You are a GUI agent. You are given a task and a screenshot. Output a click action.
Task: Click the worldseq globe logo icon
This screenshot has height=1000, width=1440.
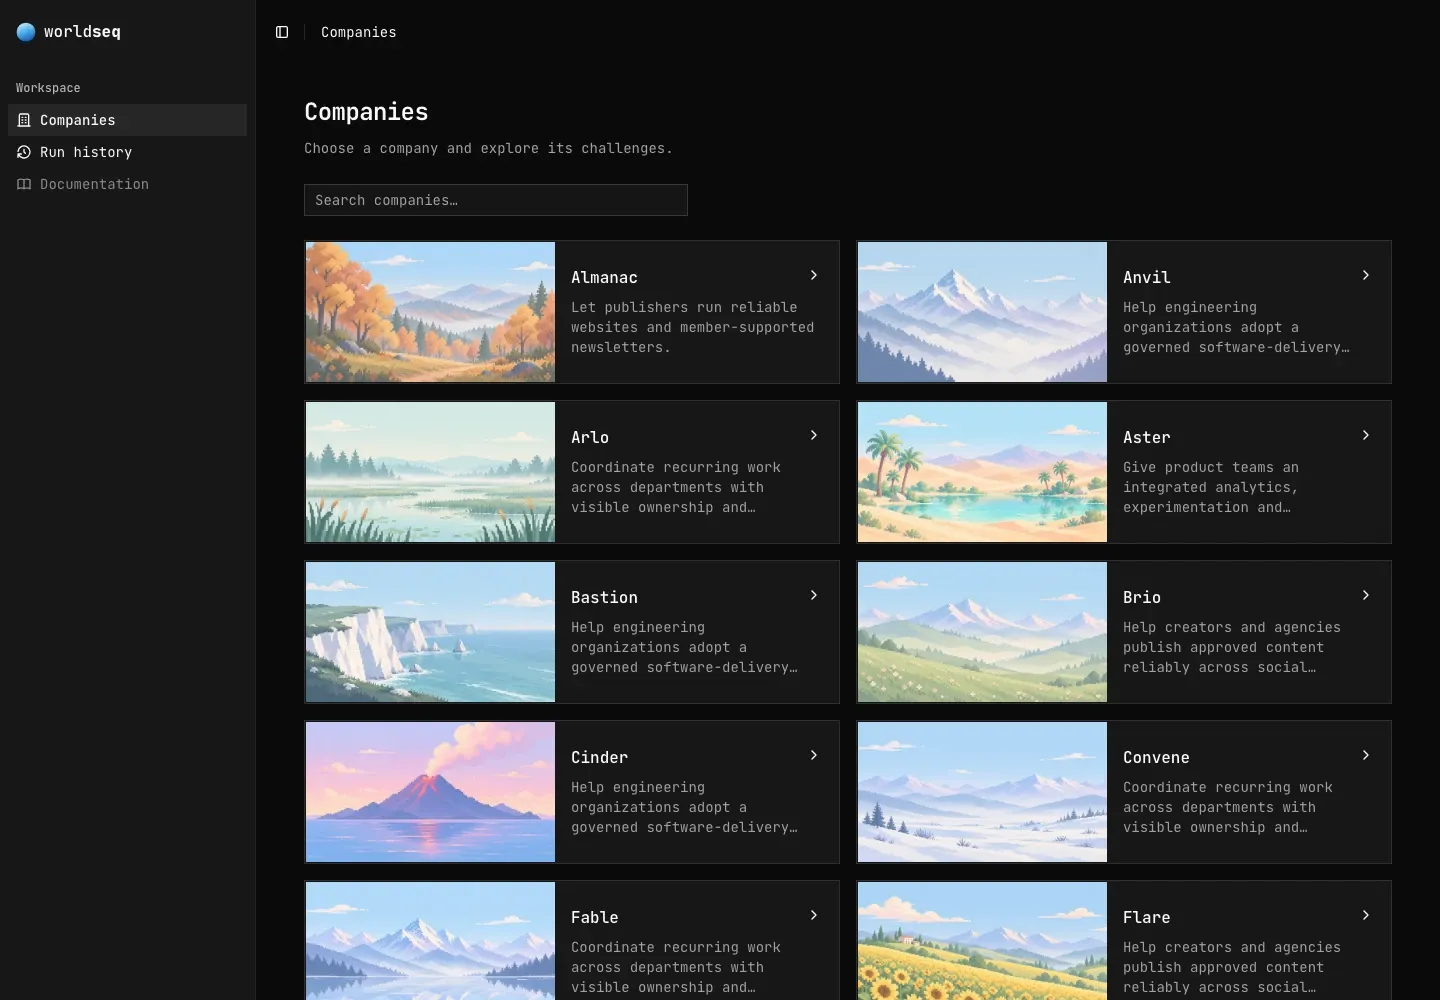click(x=26, y=32)
